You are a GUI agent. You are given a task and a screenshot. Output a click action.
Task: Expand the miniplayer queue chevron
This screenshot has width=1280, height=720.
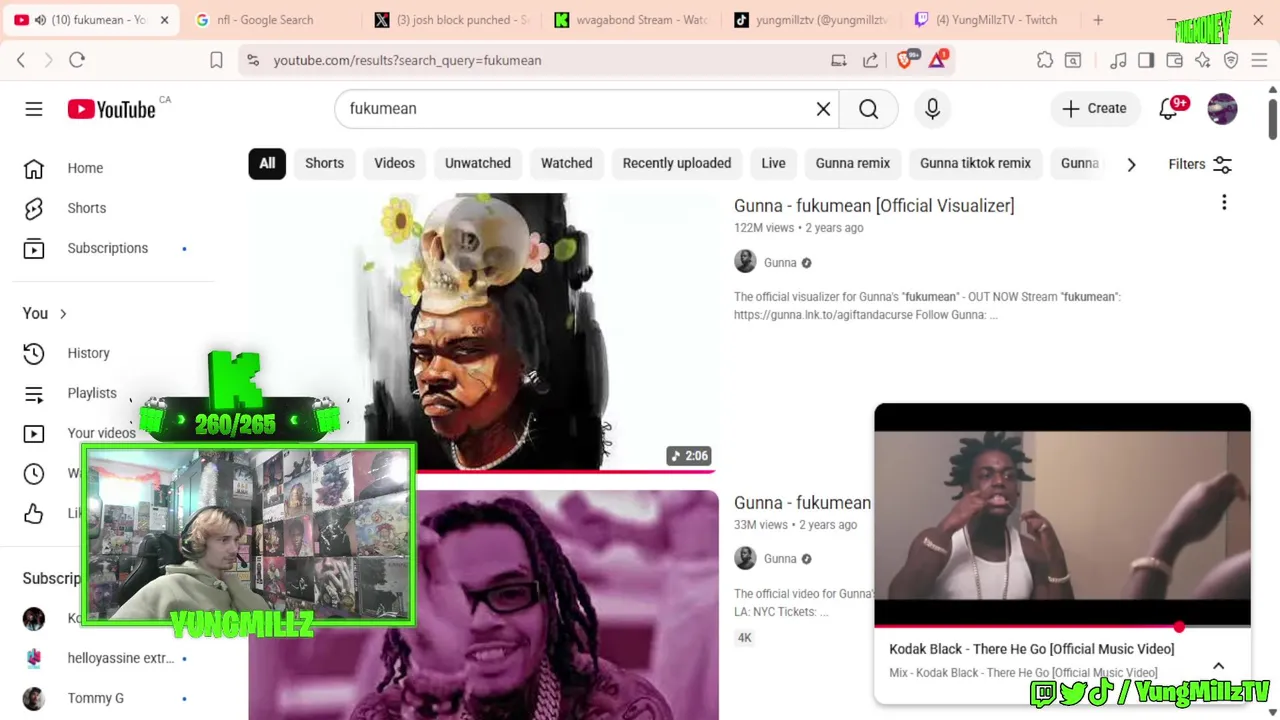(x=1218, y=665)
